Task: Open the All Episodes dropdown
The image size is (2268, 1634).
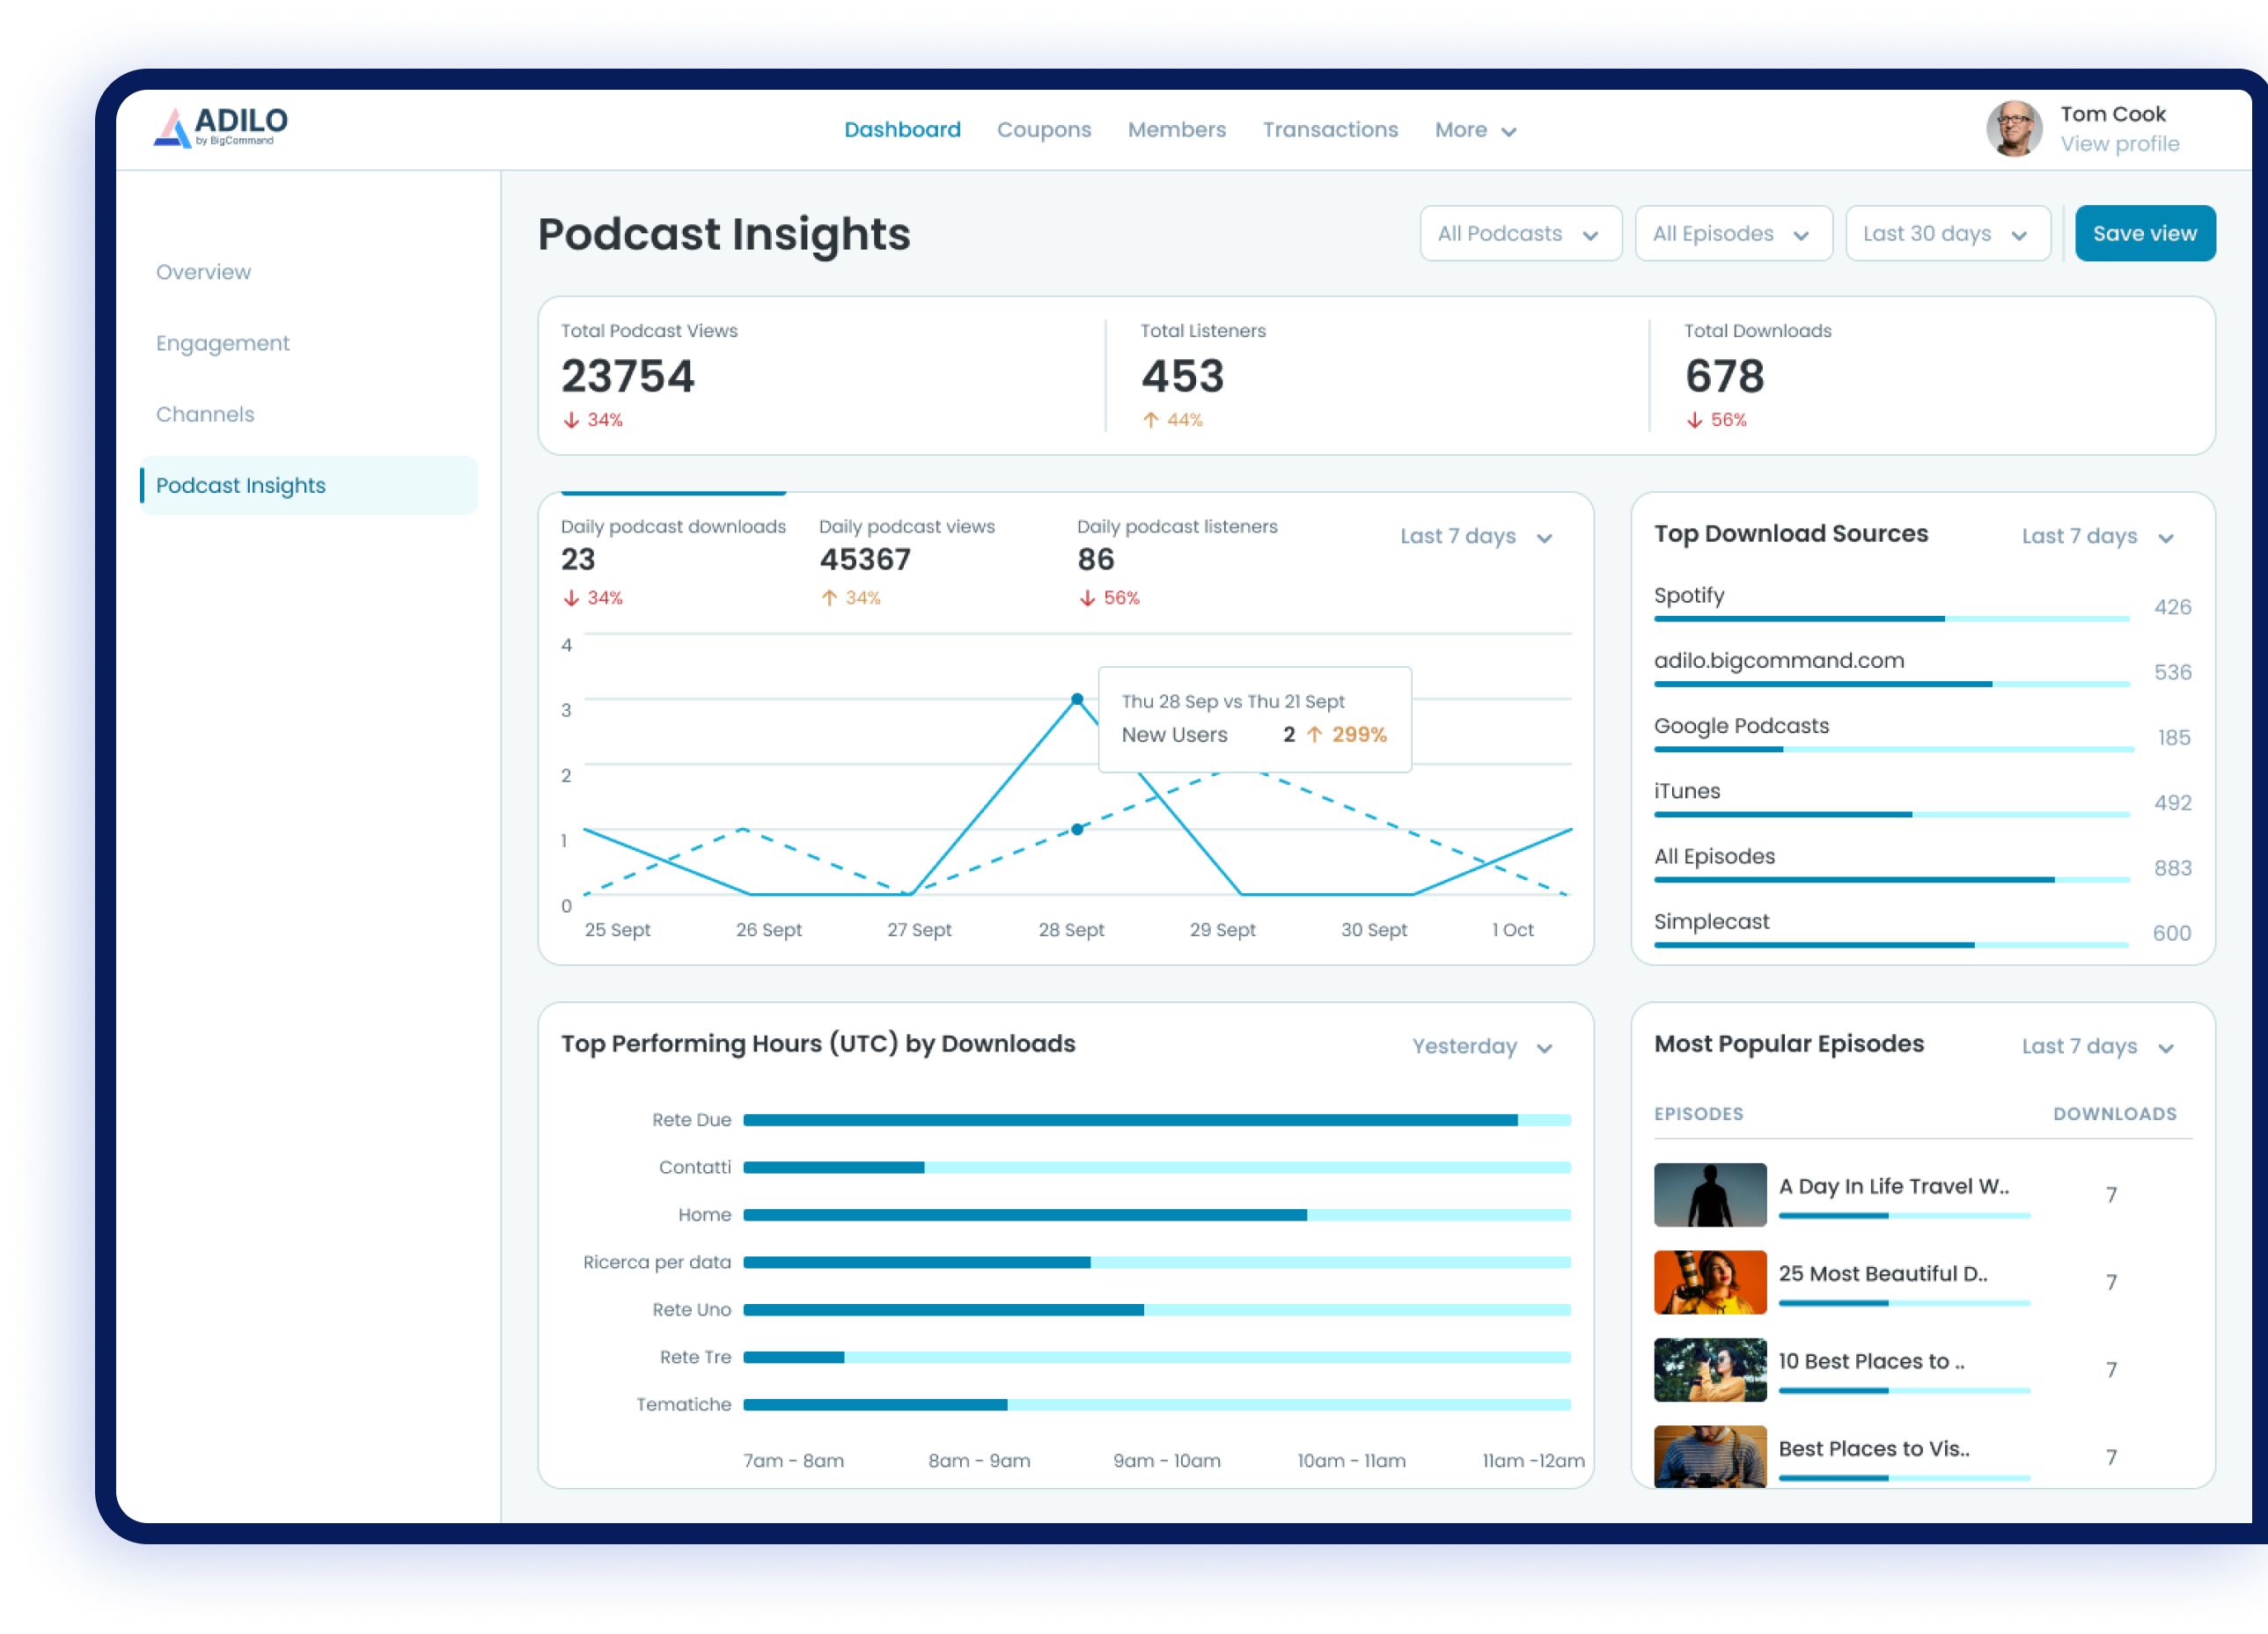Action: 1733,234
